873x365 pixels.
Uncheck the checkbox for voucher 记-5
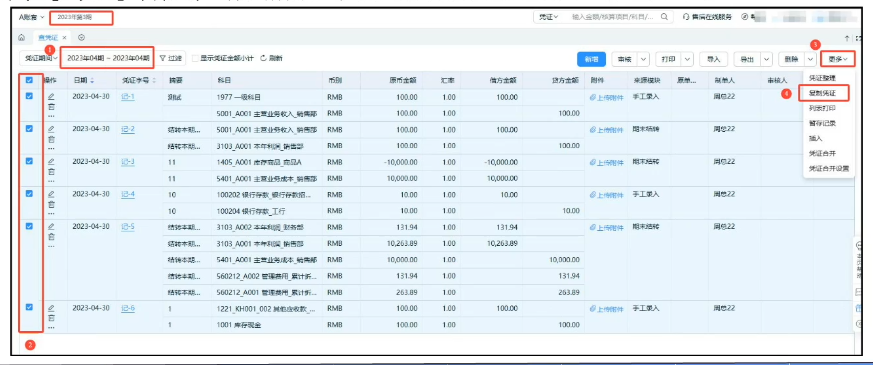tap(30, 226)
